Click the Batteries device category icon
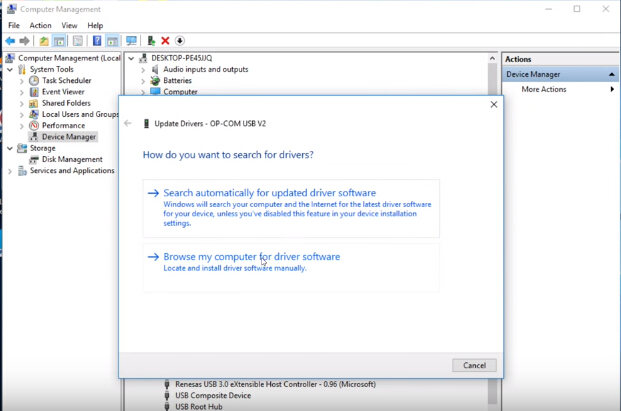Image resolution: width=621 pixels, height=411 pixels. click(x=155, y=81)
